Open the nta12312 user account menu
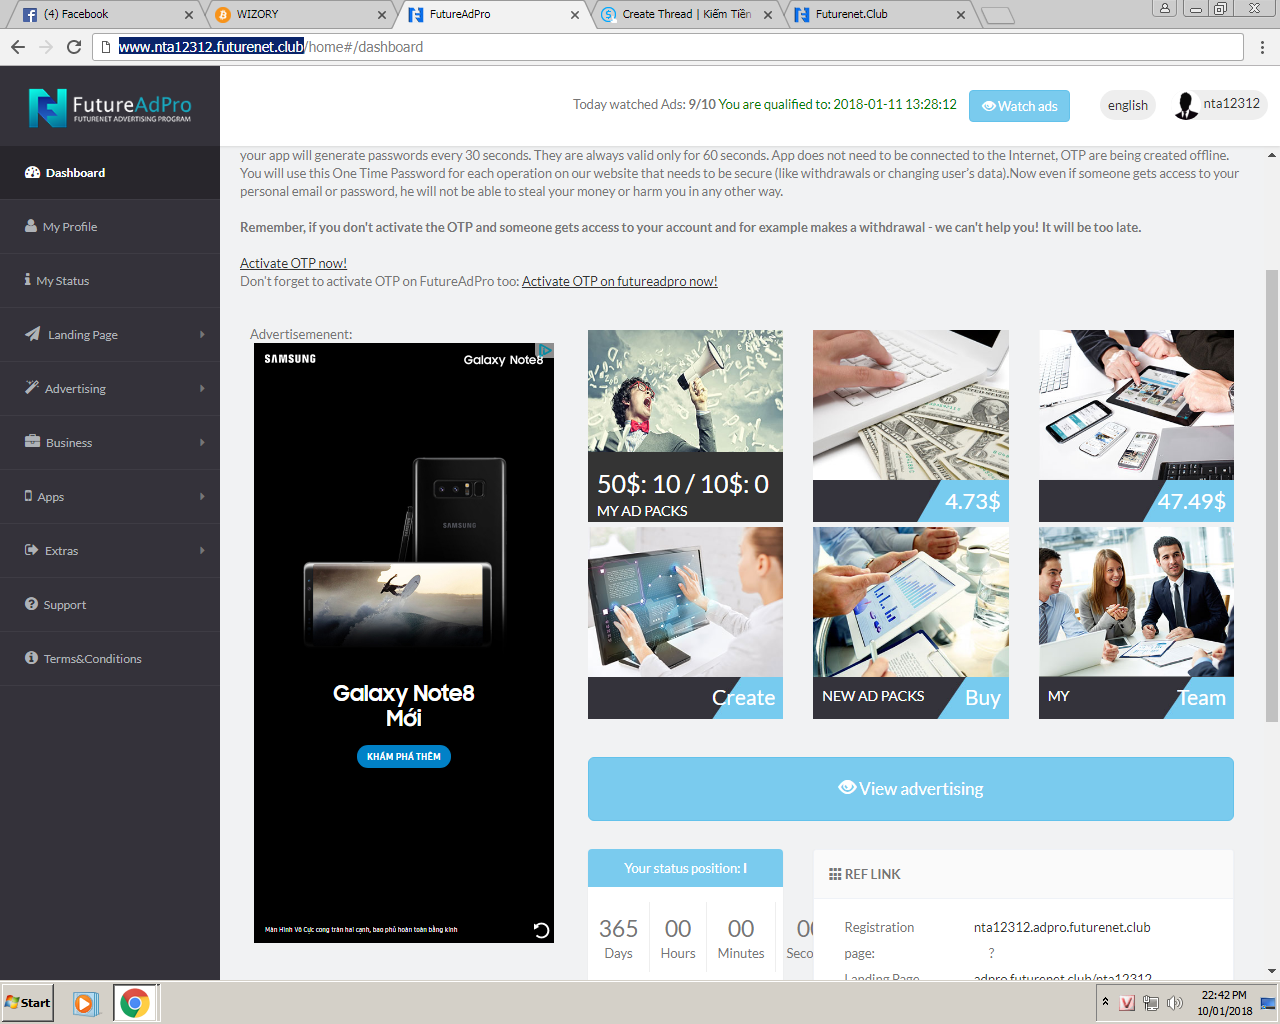The height and width of the screenshot is (1024, 1280). click(1219, 105)
